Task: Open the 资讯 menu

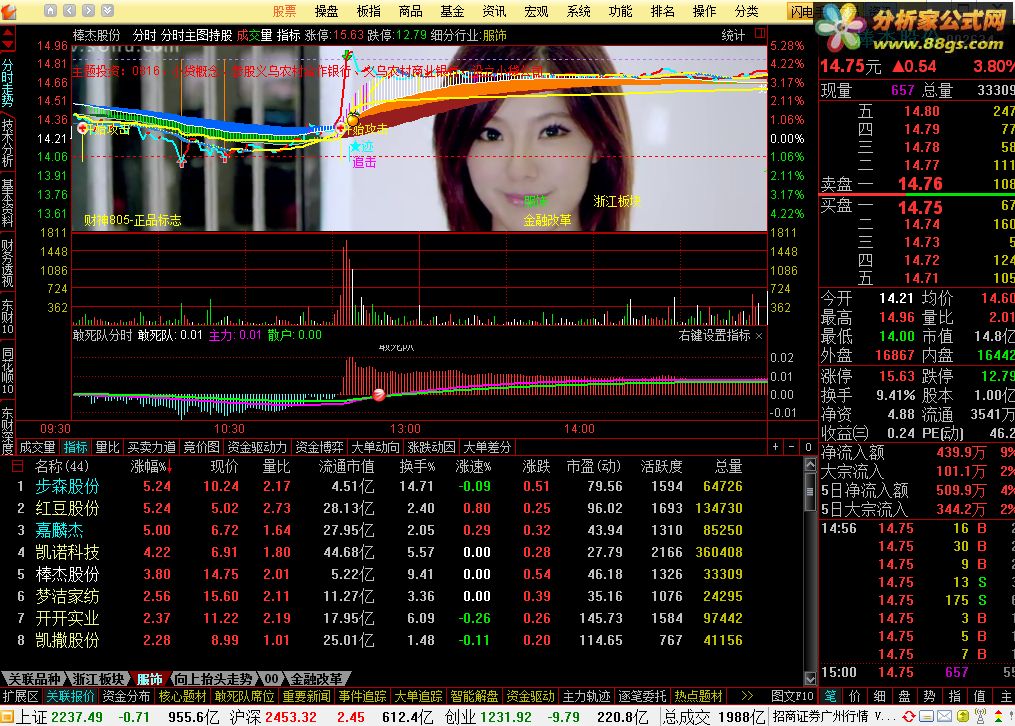Action: [494, 11]
